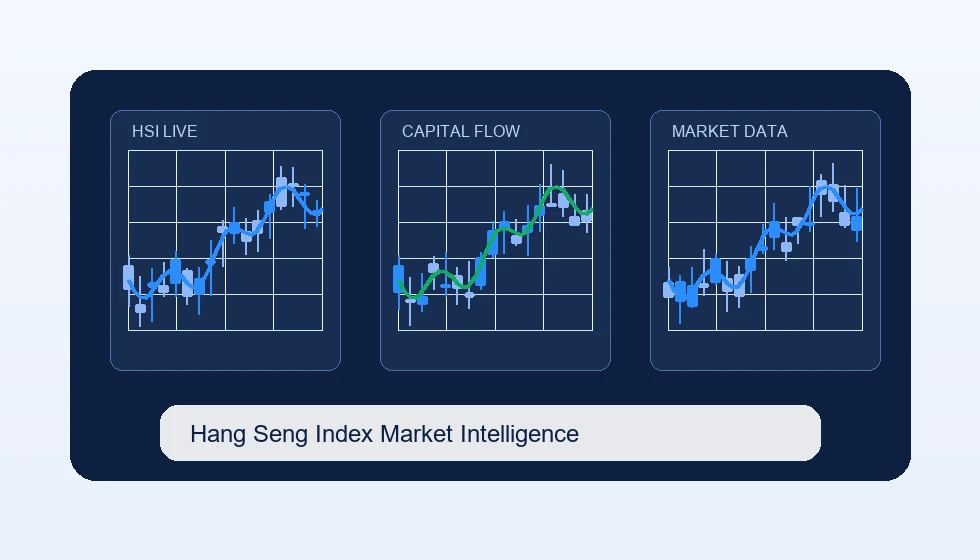Select the HSI LIVE candlestick chart
Viewport: 980px width, 560px height.
(226, 240)
